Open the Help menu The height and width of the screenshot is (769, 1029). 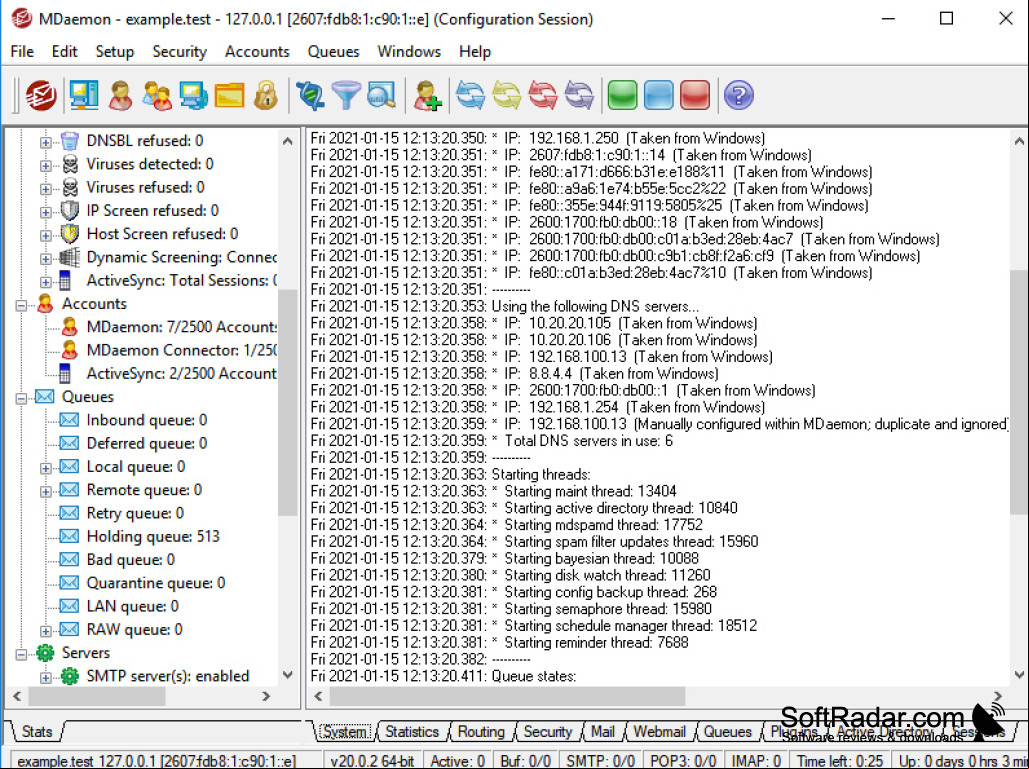tap(474, 51)
